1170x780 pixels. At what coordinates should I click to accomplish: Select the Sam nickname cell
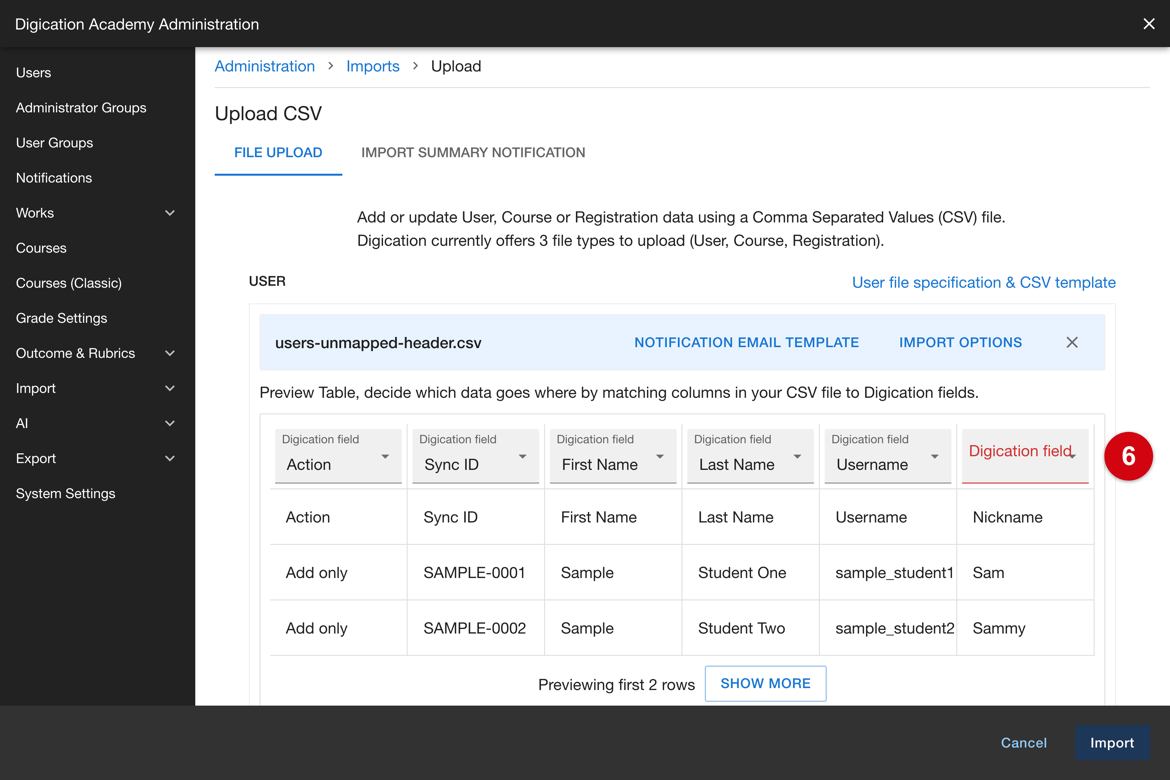pyautogui.click(x=1025, y=572)
